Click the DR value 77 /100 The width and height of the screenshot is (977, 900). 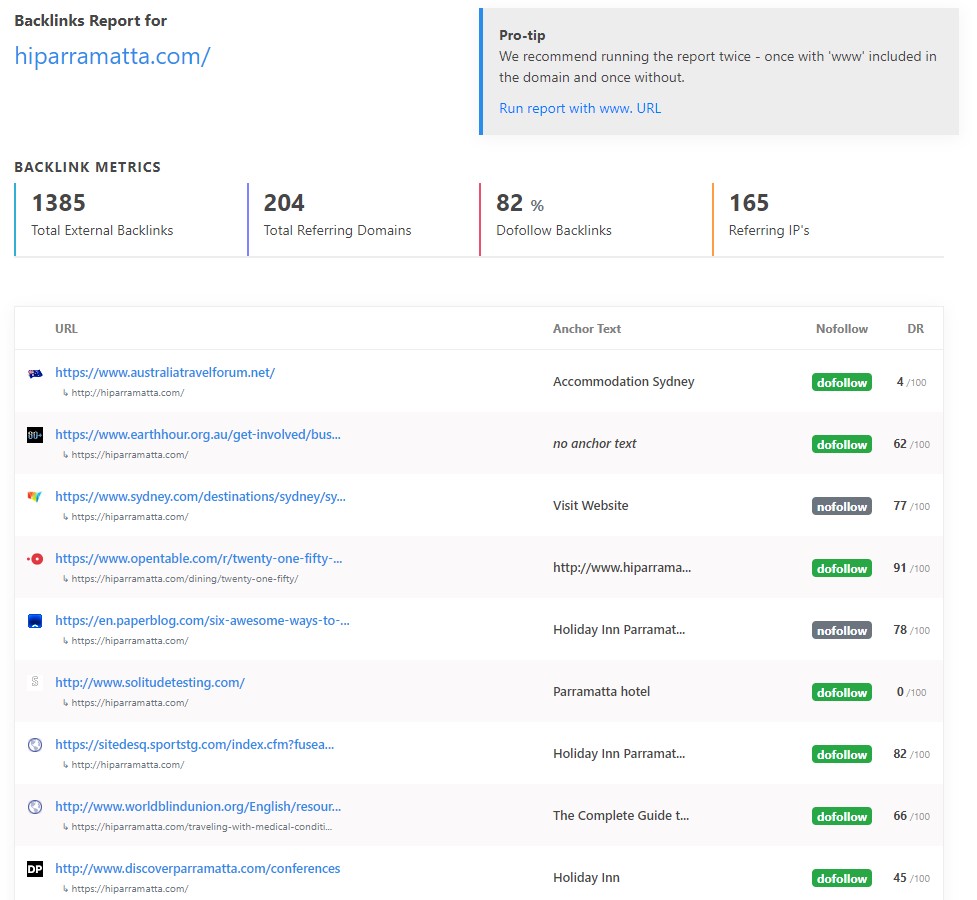coord(911,506)
